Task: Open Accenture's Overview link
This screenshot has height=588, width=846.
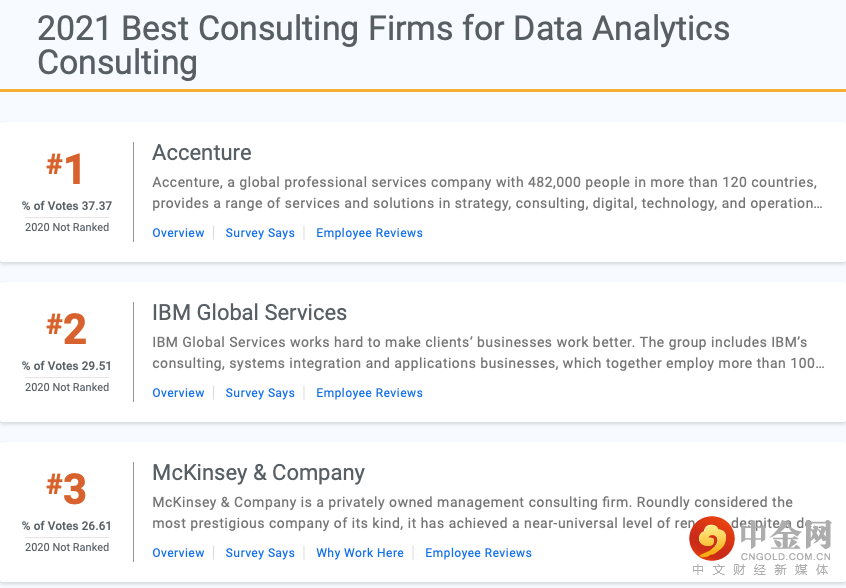Action: click(x=178, y=233)
